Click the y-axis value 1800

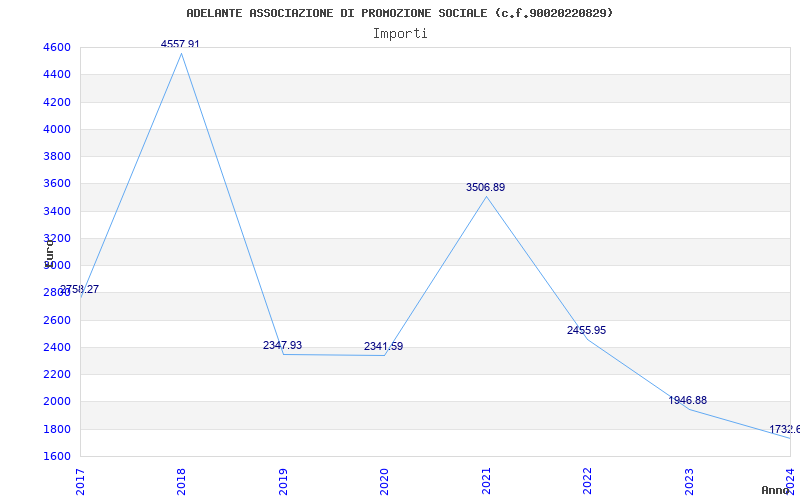(x=57, y=429)
